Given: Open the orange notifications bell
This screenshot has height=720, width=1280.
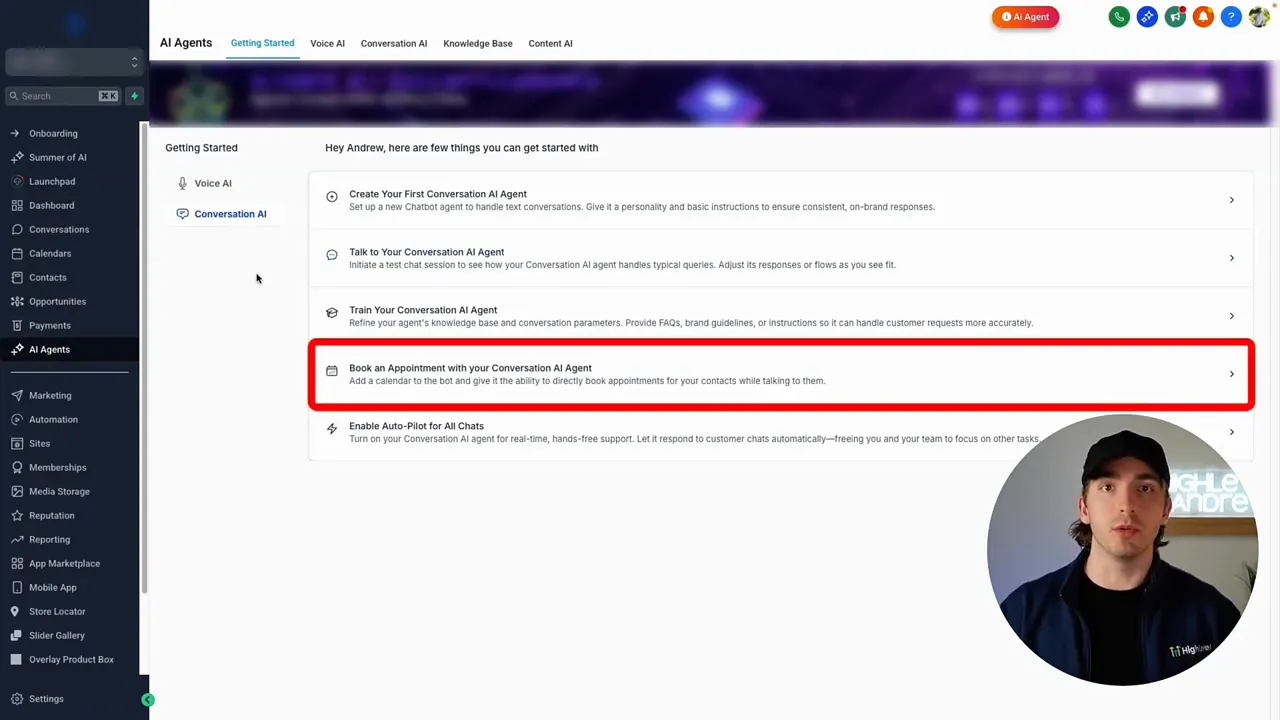Looking at the screenshot, I should [1203, 17].
